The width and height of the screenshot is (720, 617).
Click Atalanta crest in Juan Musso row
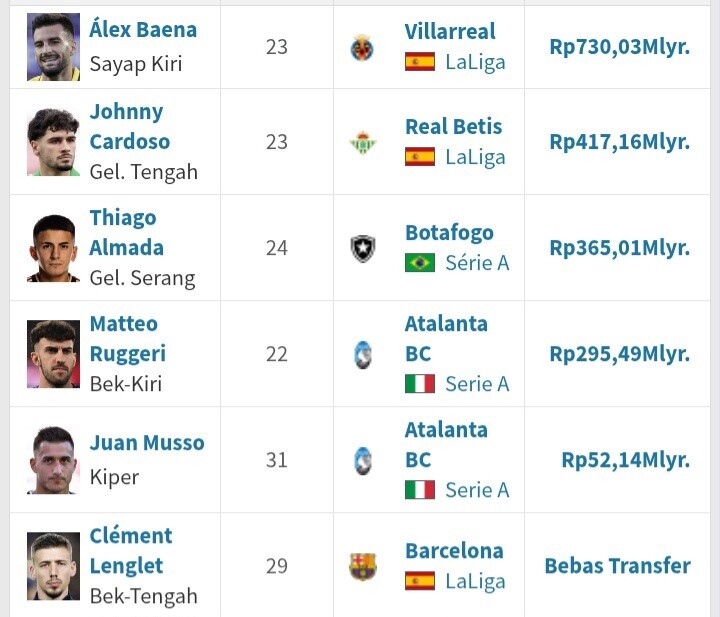tap(363, 460)
